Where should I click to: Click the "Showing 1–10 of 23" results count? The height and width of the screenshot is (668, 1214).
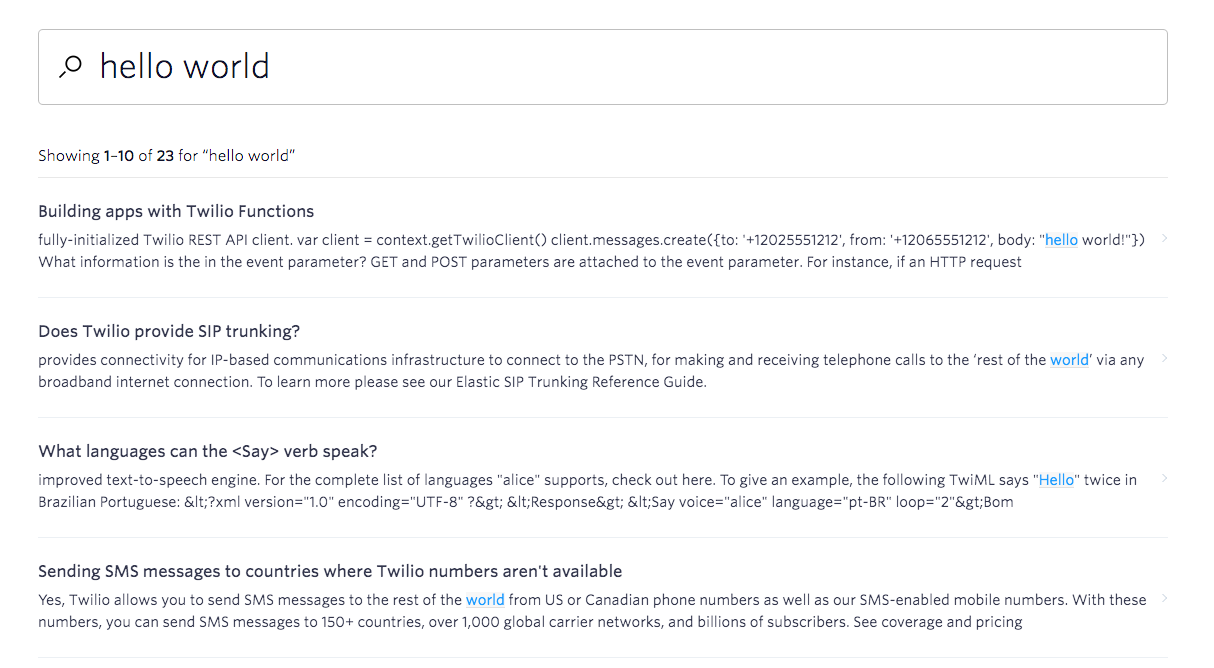[166, 156]
